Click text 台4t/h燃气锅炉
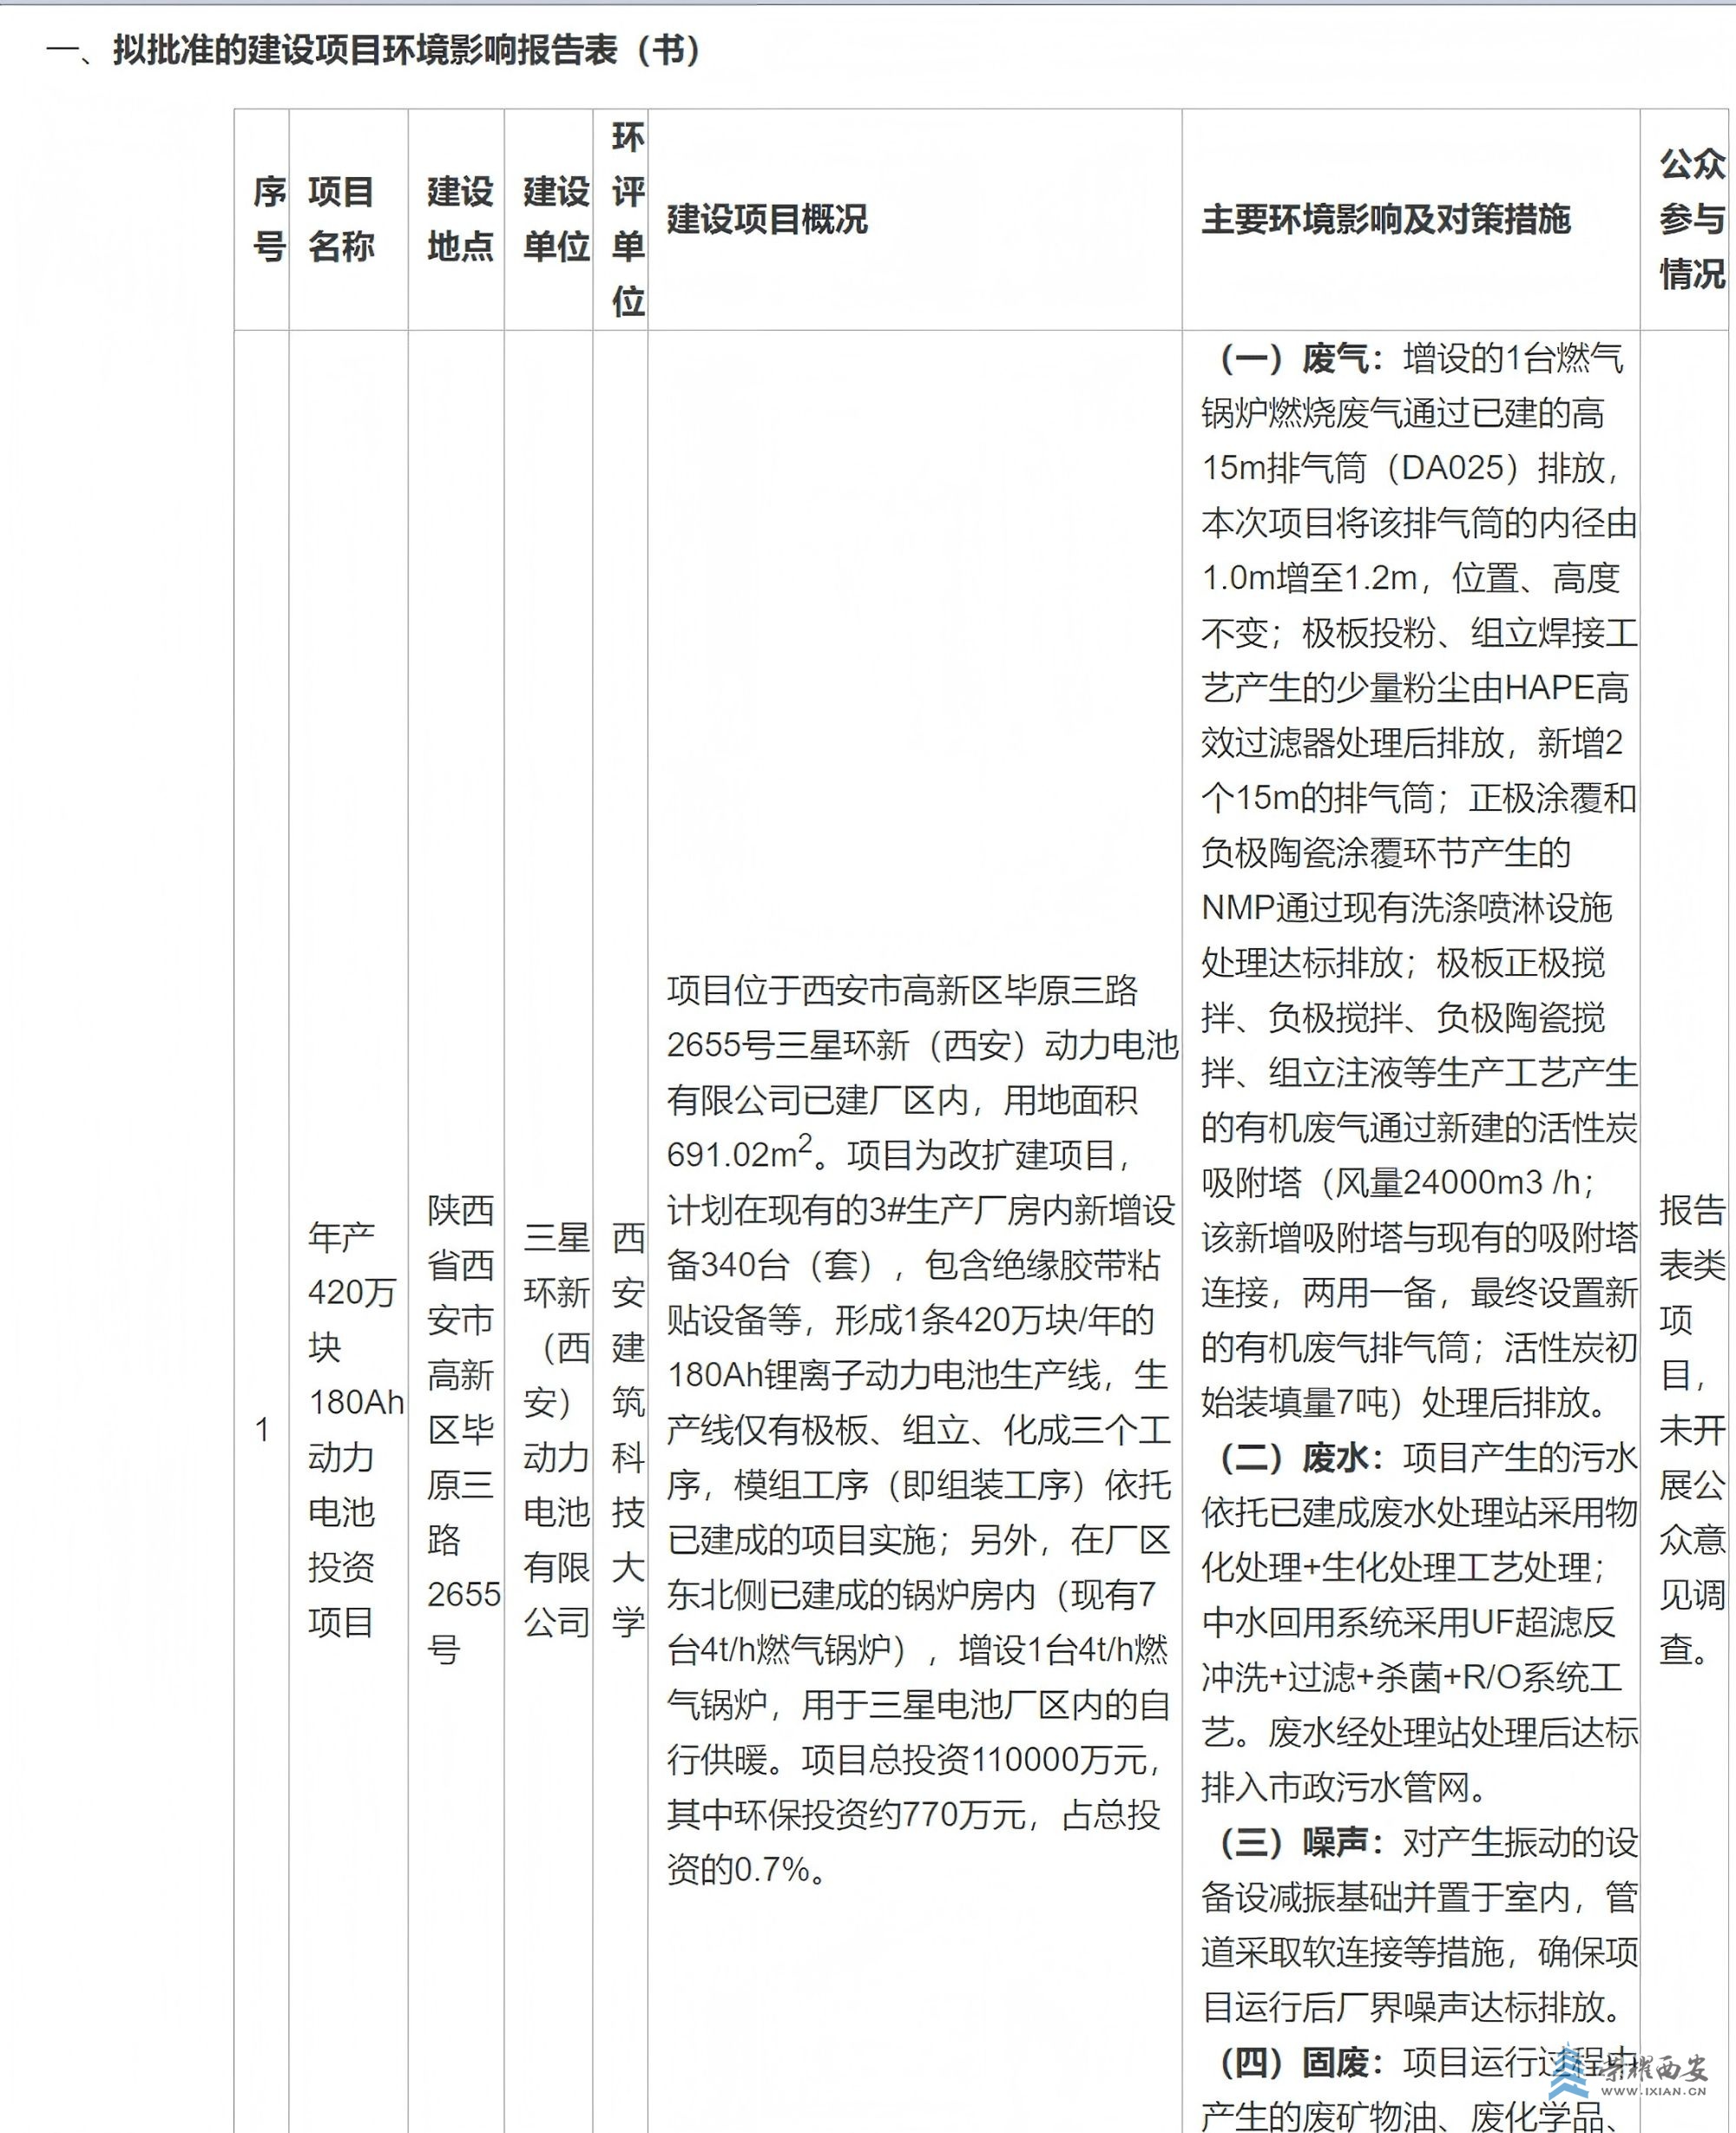Screen dimensions: 1736x2133 pyautogui.click(x=780, y=1649)
